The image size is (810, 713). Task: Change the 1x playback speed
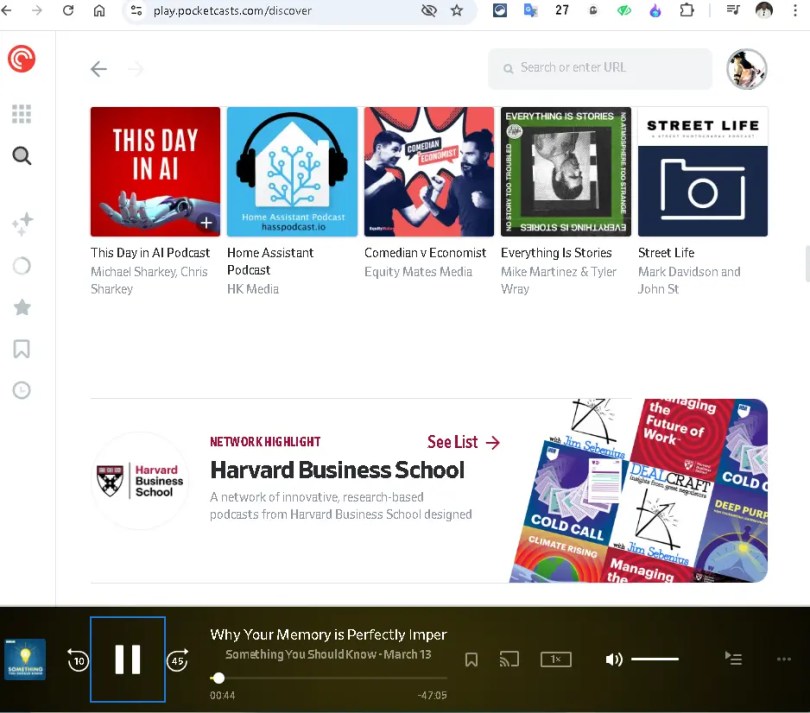coord(556,659)
